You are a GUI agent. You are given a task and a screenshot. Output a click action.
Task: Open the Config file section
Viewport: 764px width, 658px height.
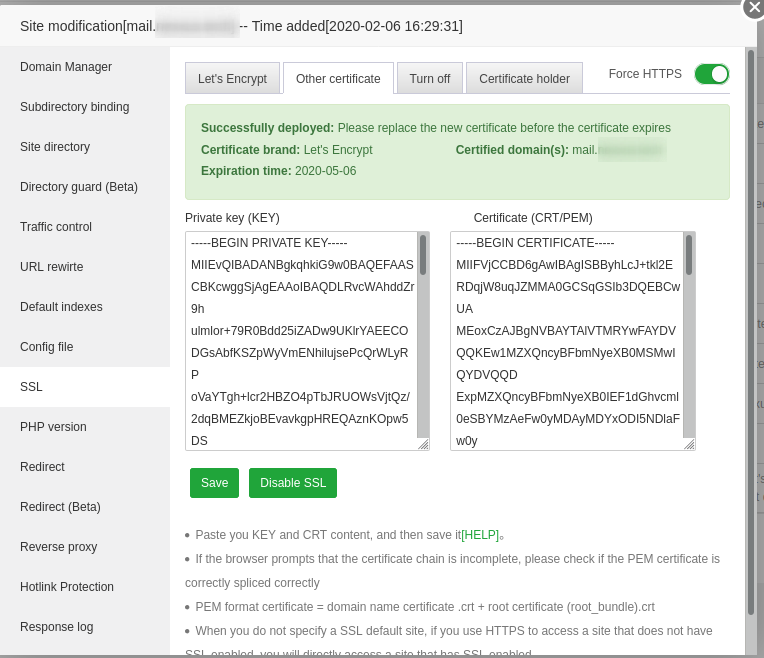47,347
